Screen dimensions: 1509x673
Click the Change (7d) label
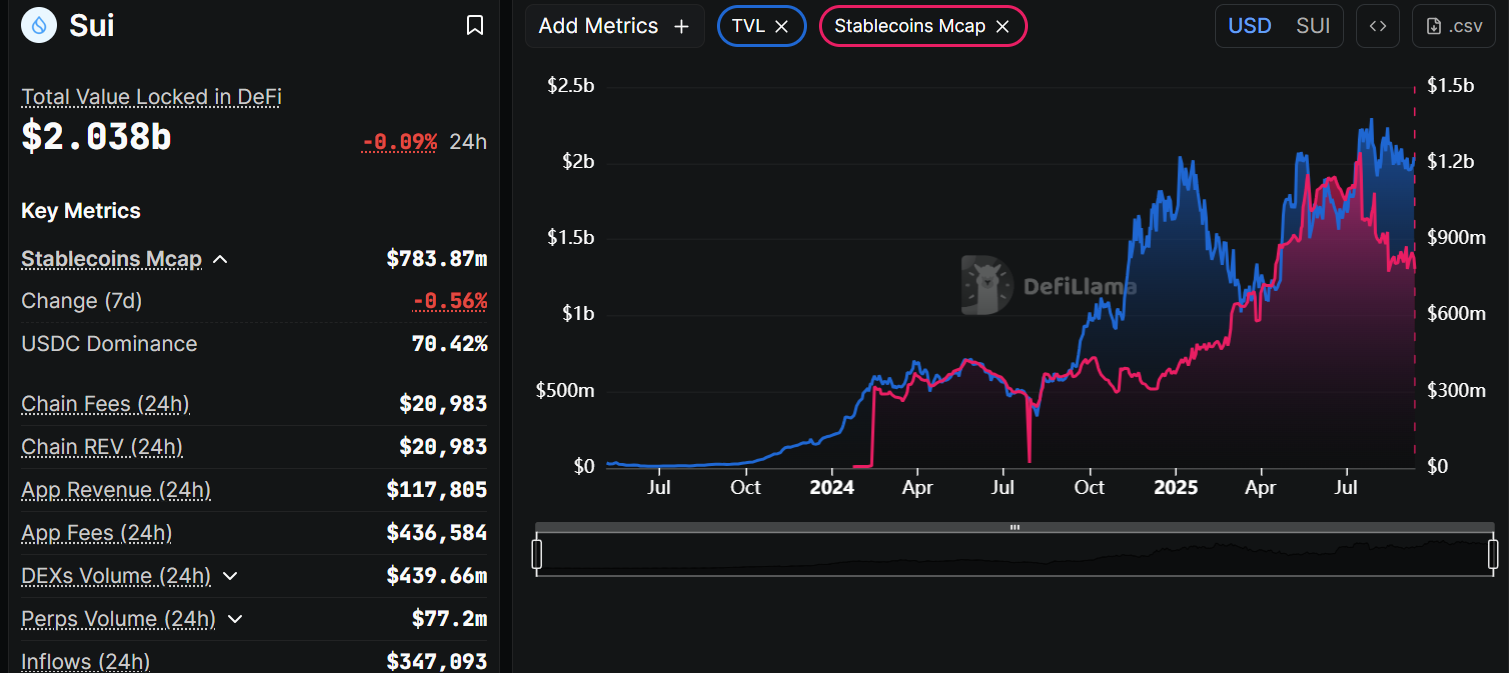point(81,301)
